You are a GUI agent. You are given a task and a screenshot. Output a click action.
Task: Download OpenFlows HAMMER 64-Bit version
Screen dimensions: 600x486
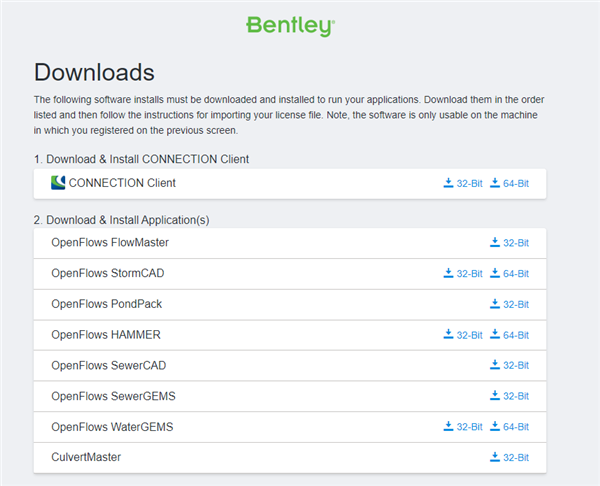[x=509, y=335]
